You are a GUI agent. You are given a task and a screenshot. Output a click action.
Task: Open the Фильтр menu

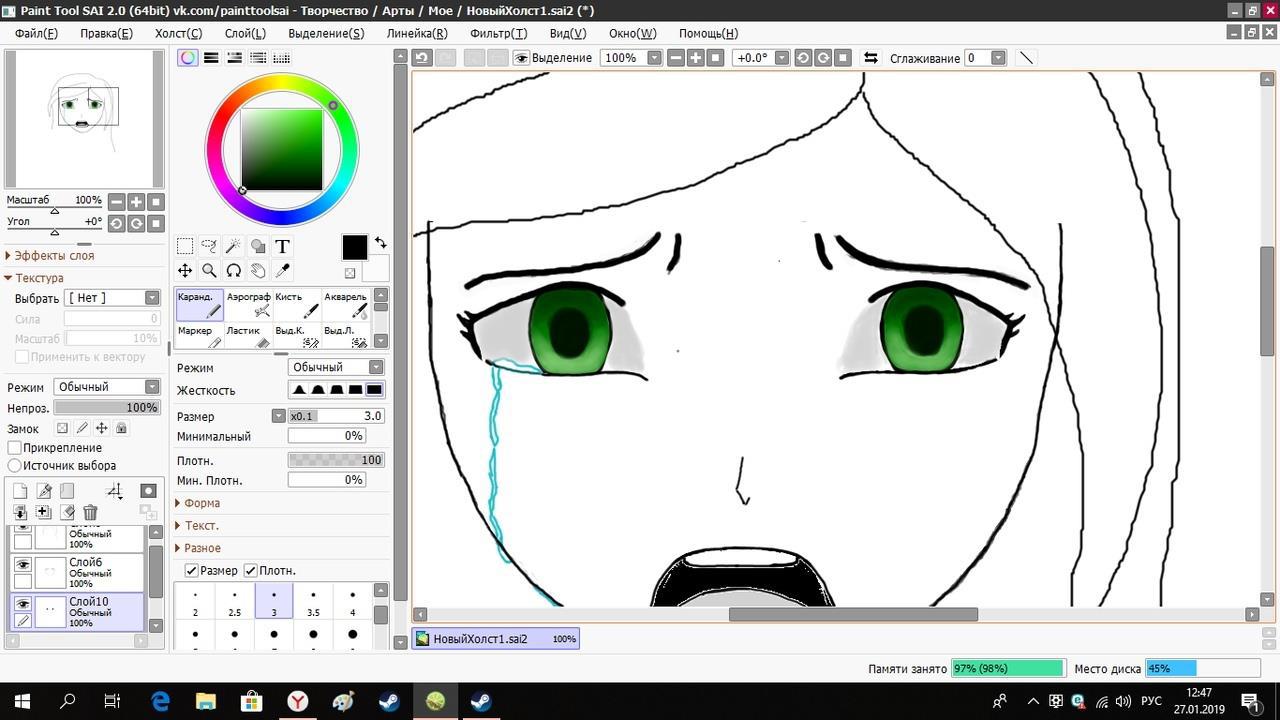(498, 33)
